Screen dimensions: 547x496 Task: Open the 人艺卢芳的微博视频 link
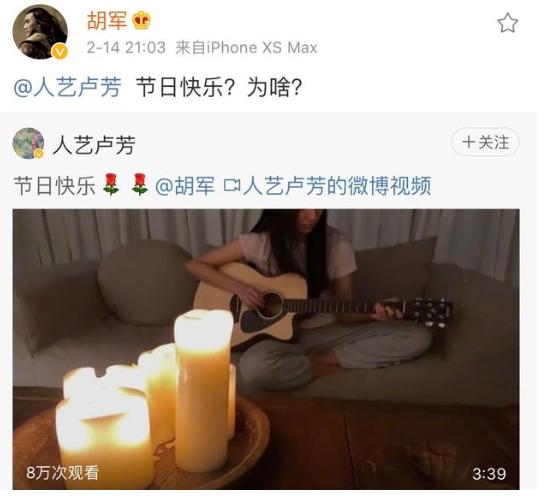337,185
